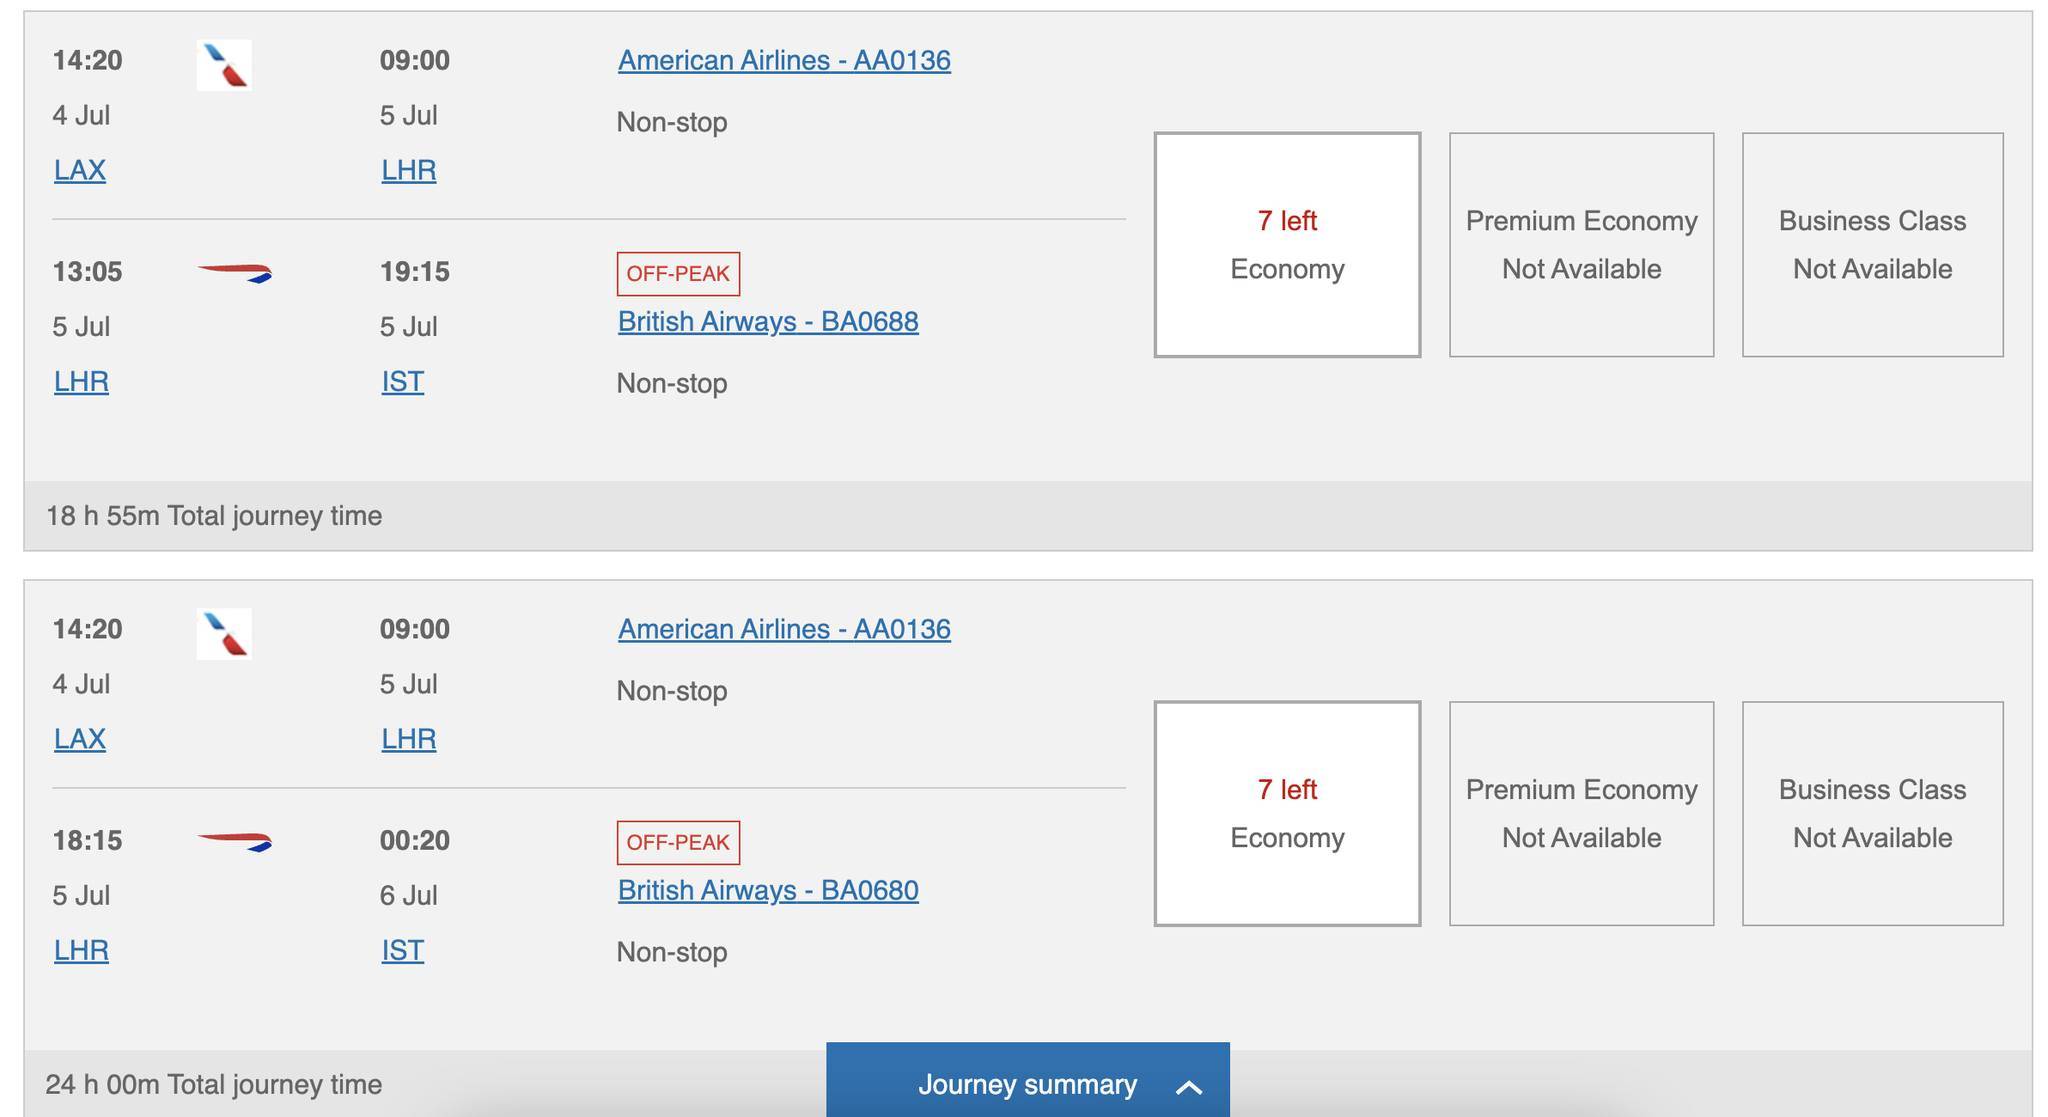Click the American Airlines logo in second itinerary

click(x=224, y=634)
